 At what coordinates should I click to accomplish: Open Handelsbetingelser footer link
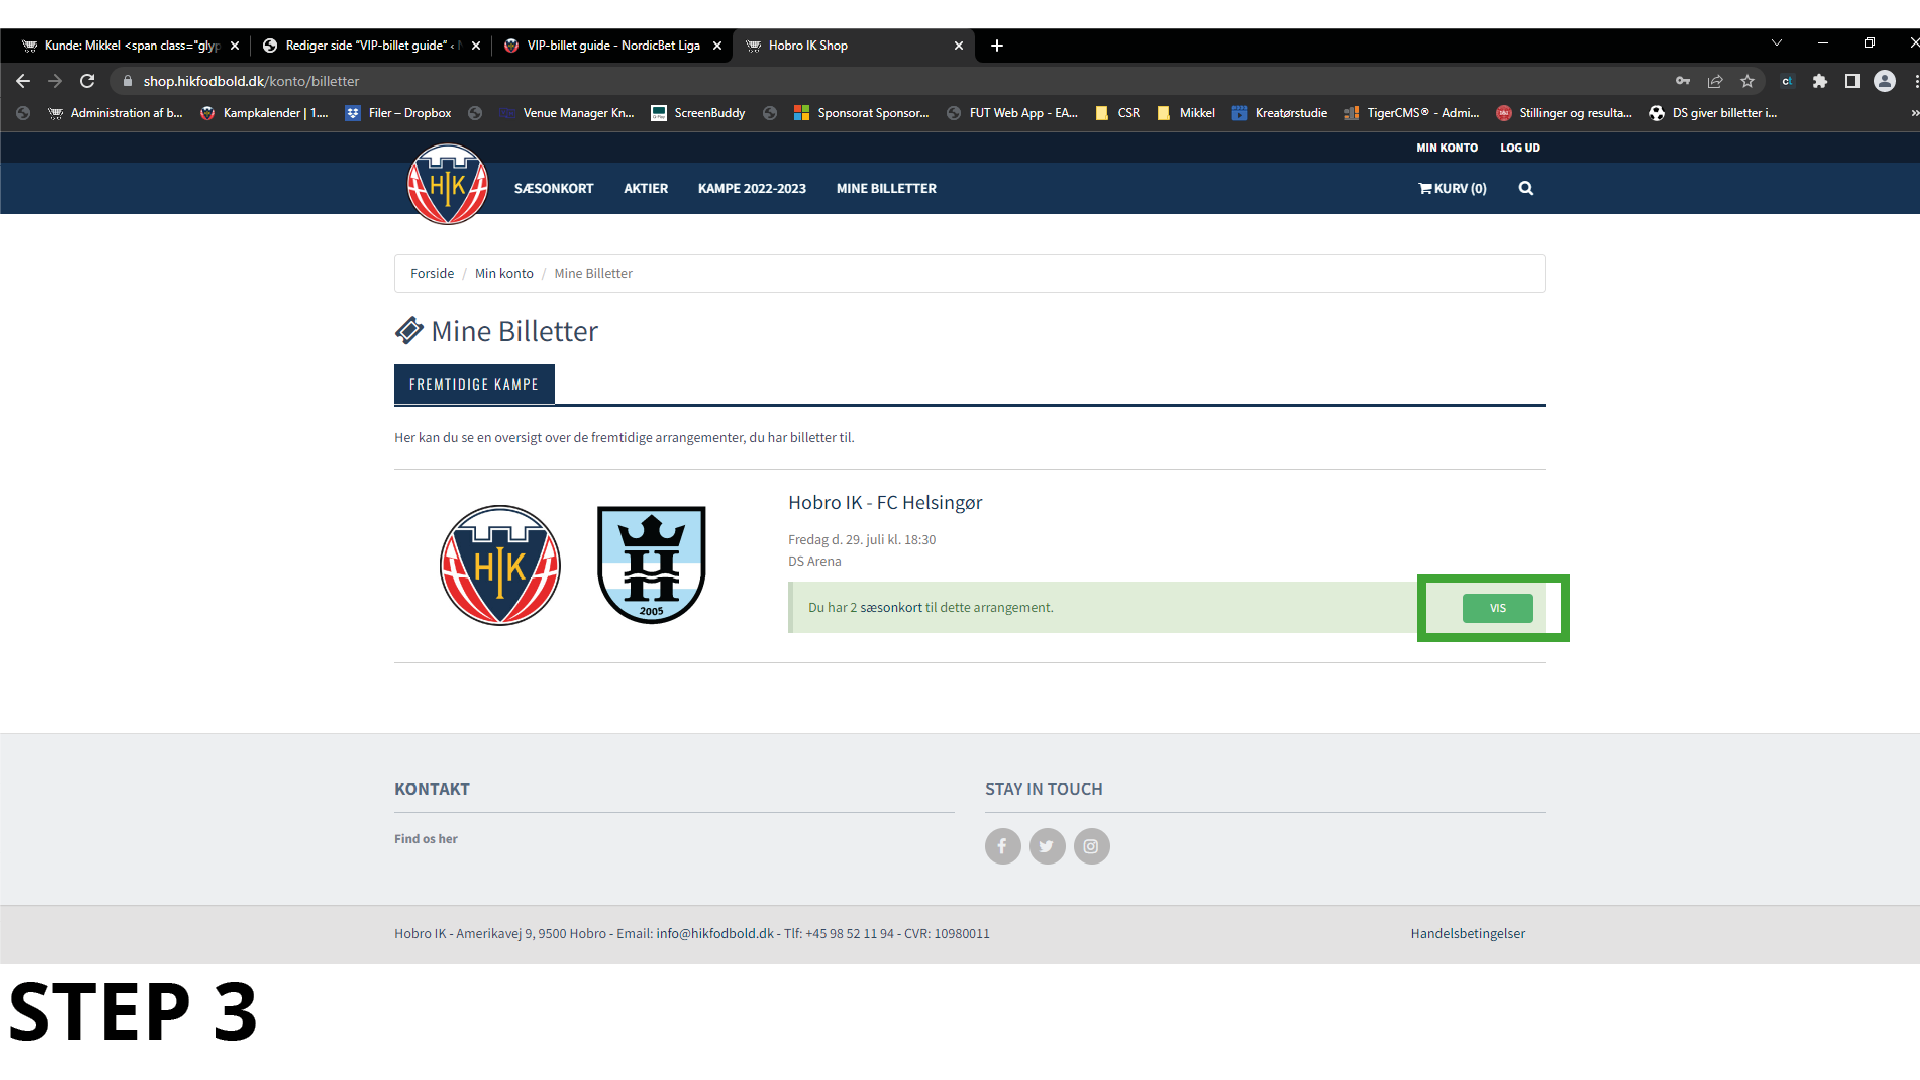point(1467,933)
